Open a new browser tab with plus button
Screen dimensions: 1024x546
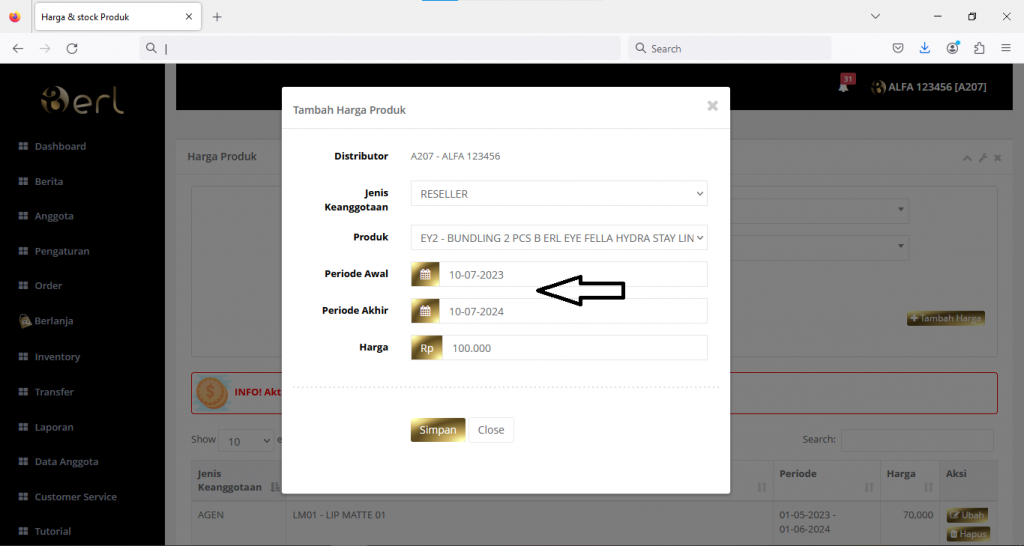tap(217, 17)
